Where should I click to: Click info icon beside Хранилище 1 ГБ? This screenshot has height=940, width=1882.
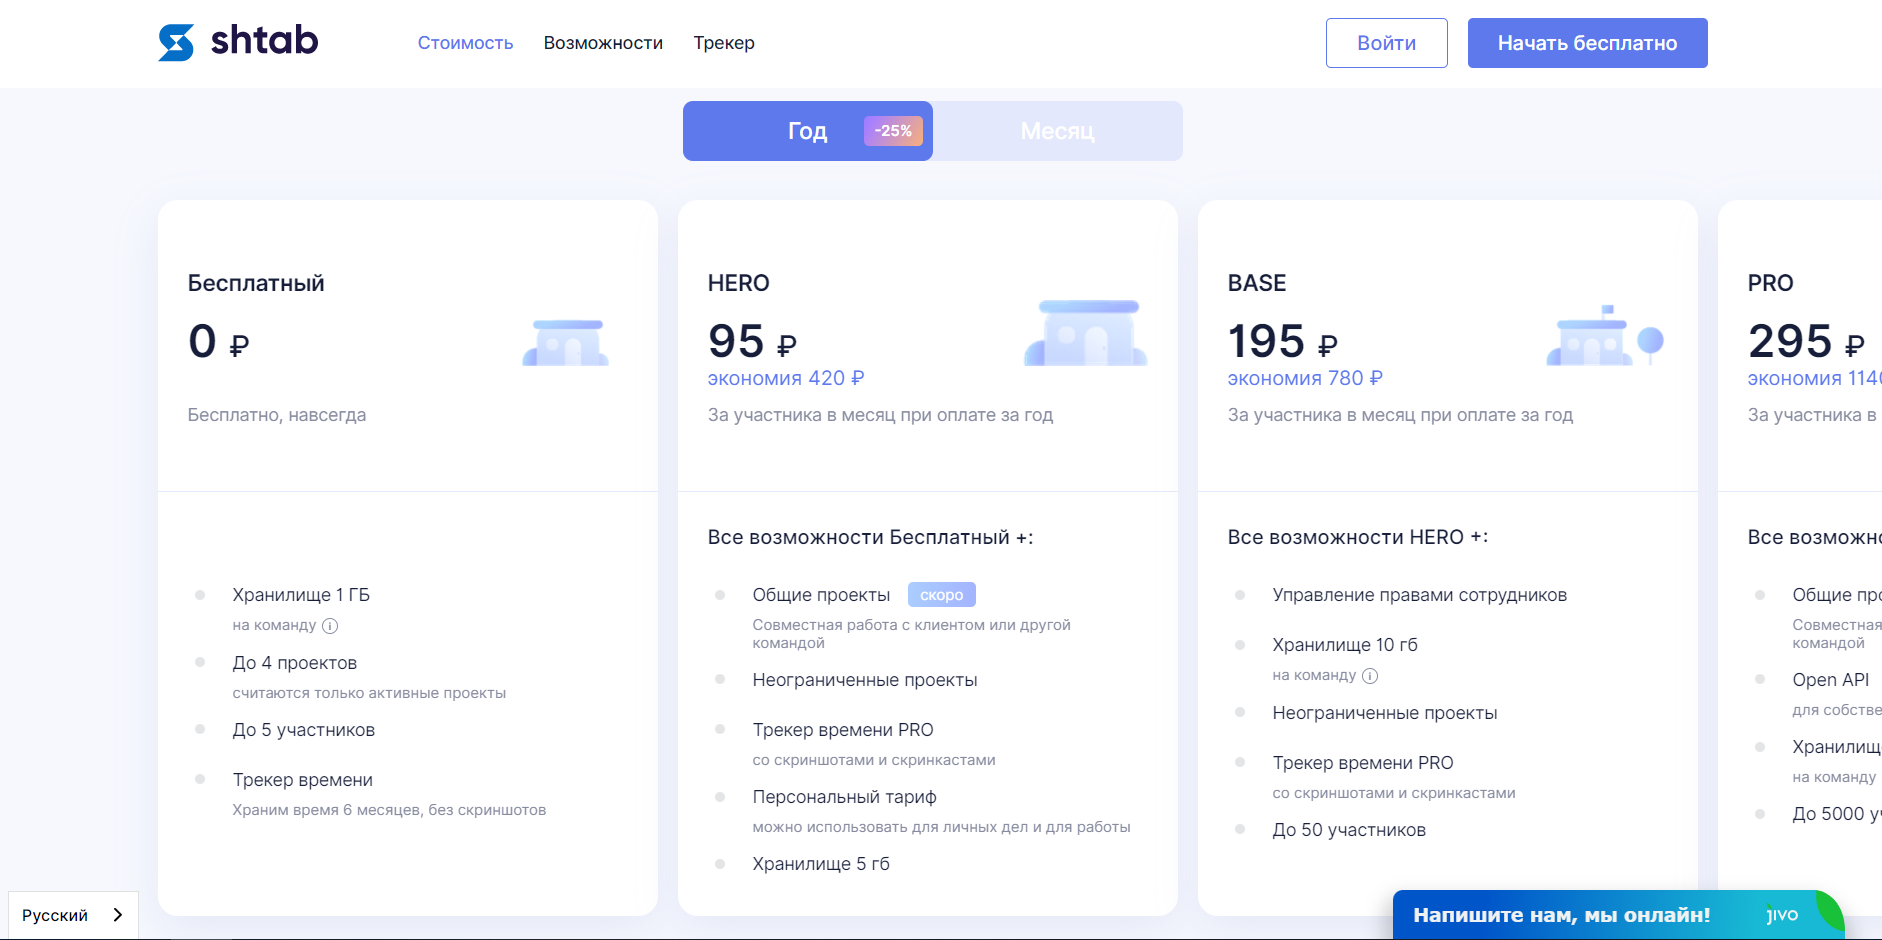(x=330, y=626)
